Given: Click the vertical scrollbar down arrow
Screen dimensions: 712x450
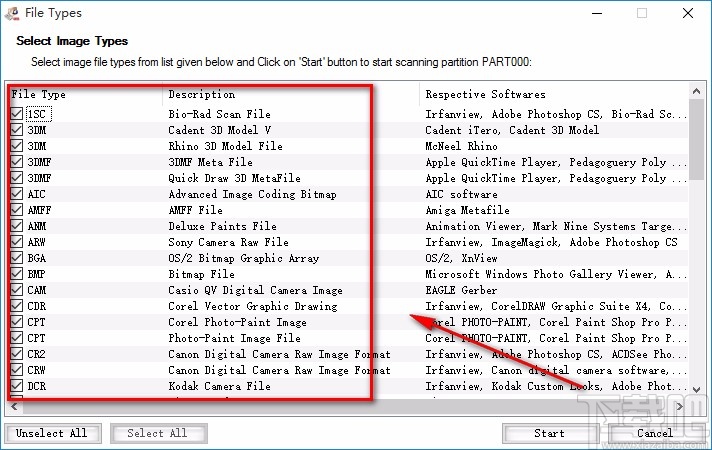Looking at the screenshot, I should coord(697,390).
